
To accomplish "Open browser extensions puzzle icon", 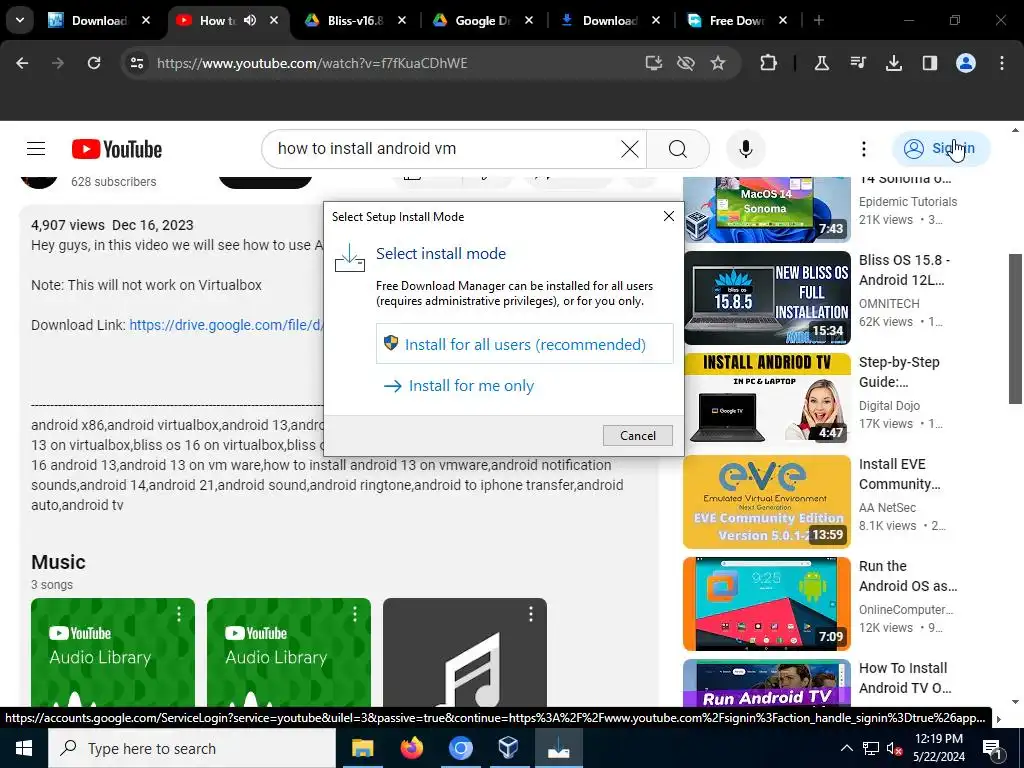I will [x=768, y=63].
